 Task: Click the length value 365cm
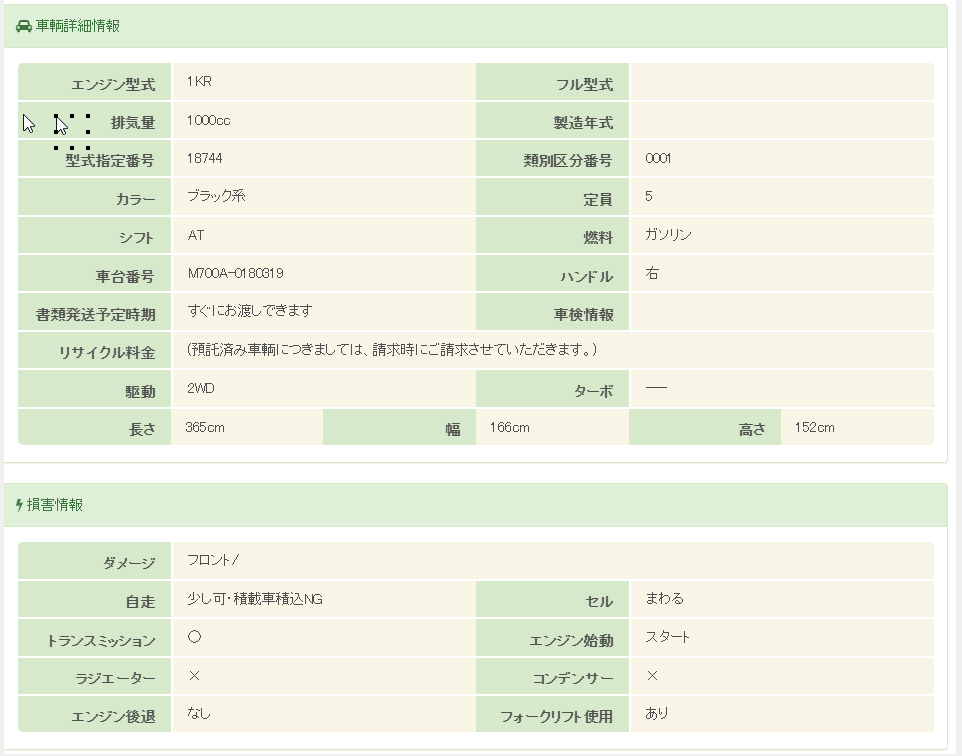point(205,428)
